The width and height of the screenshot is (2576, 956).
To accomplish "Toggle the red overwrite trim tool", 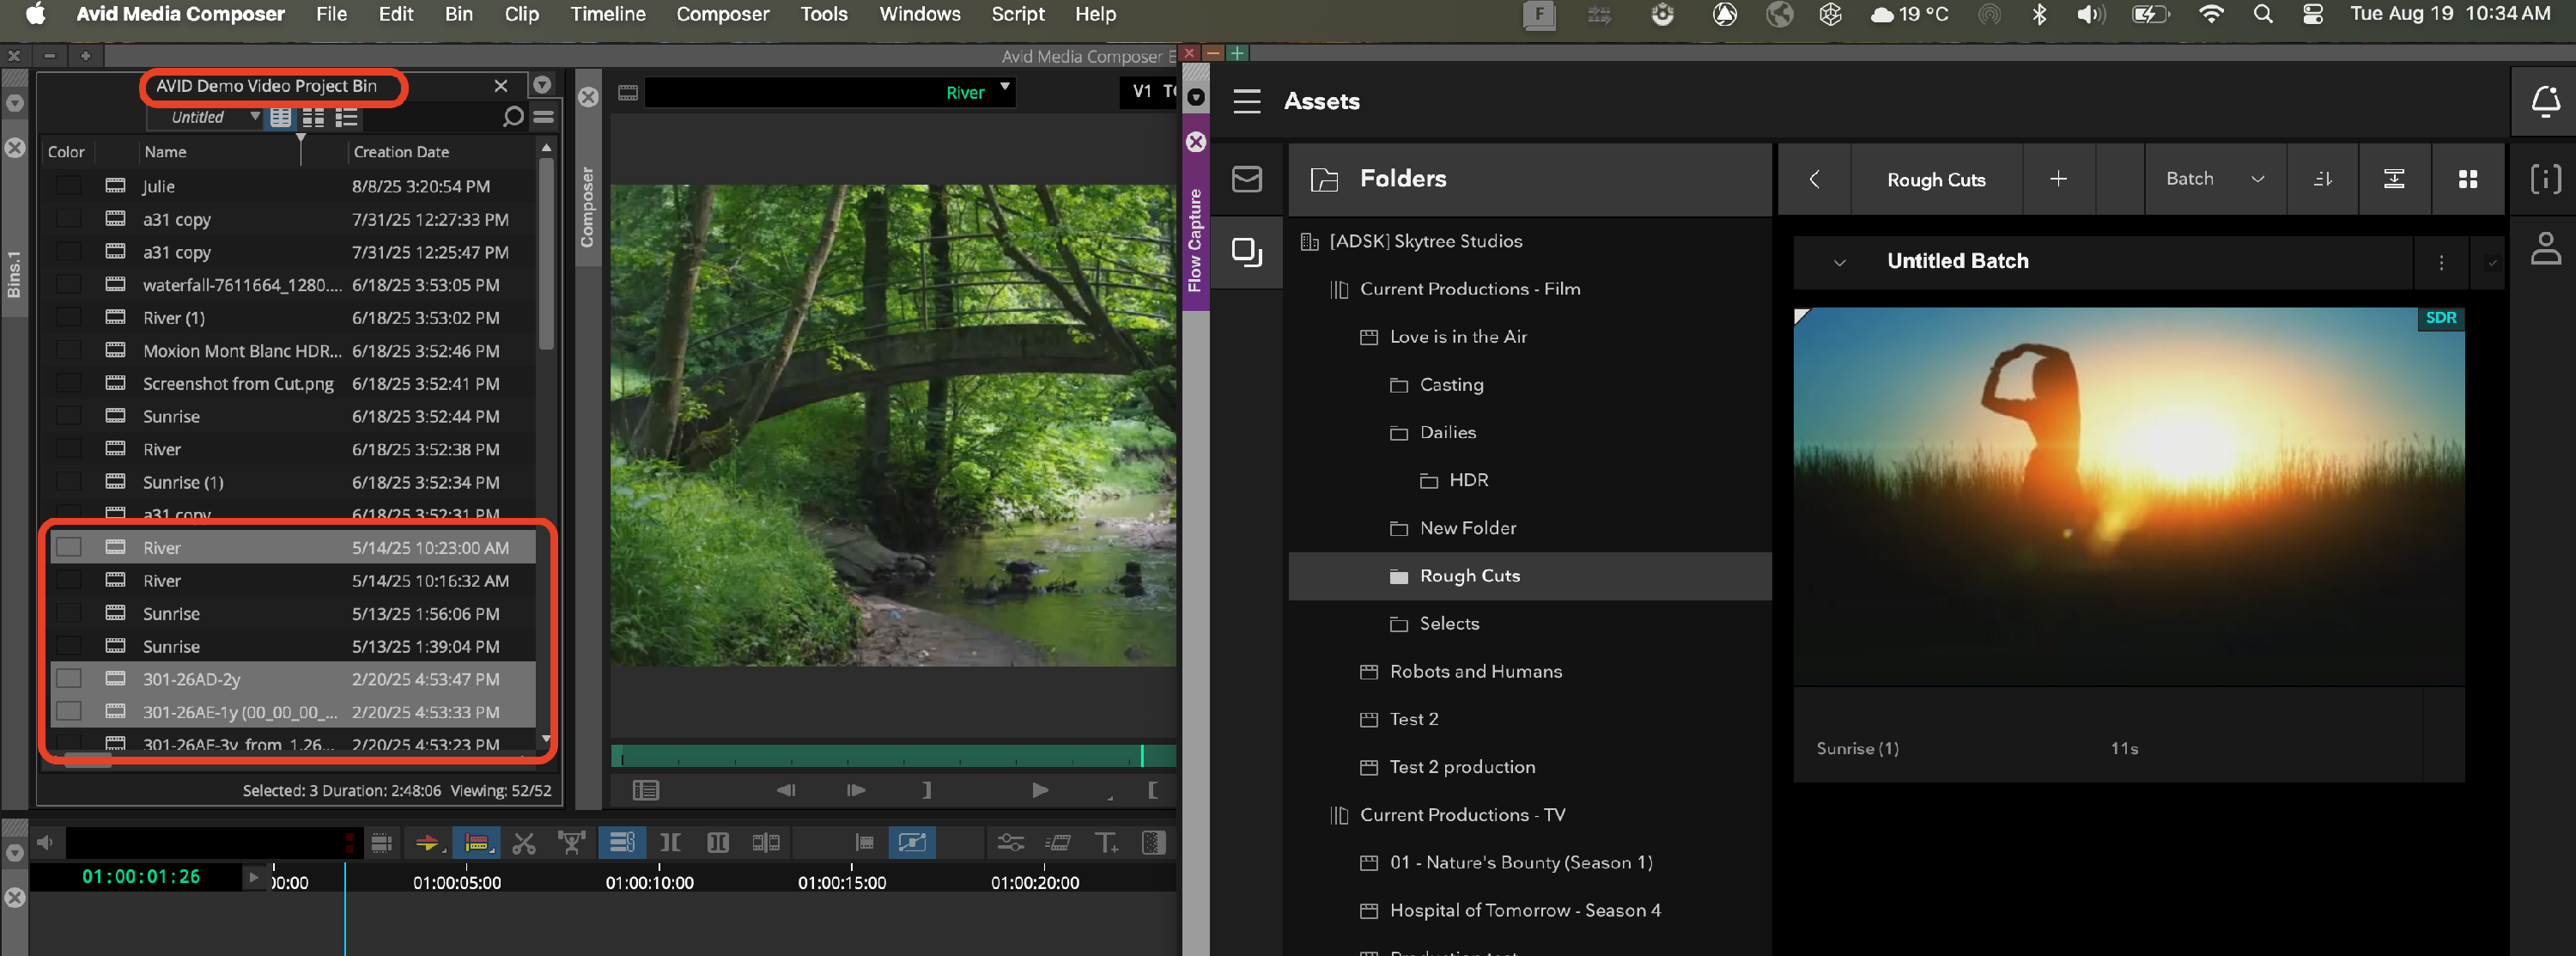I will [x=476, y=843].
